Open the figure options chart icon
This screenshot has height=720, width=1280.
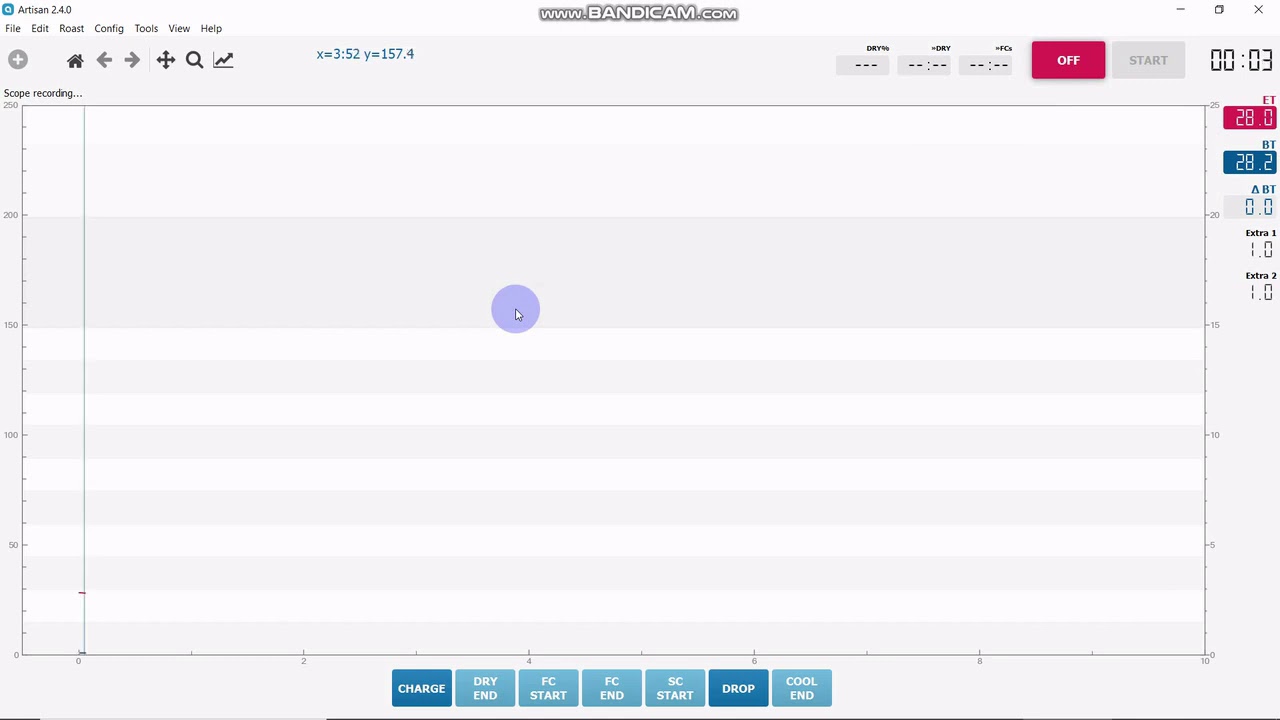[x=223, y=60]
